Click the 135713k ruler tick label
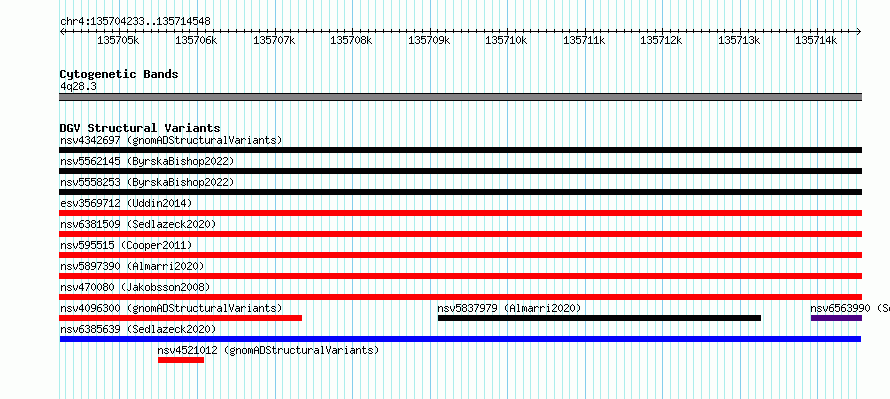890x399 pixels. click(x=739, y=40)
